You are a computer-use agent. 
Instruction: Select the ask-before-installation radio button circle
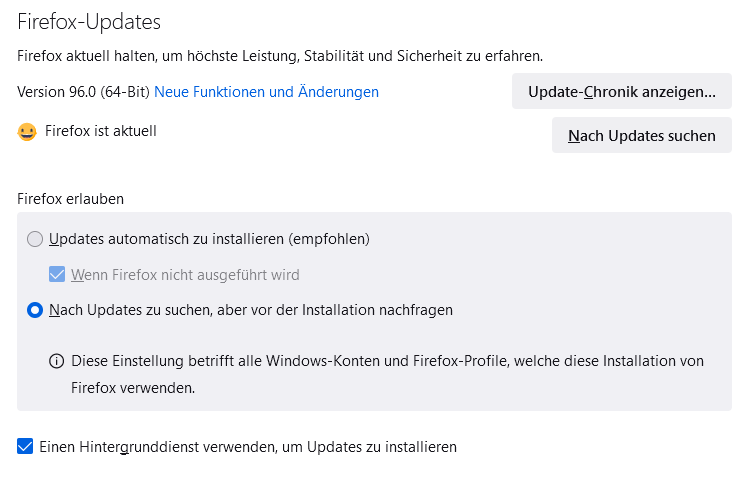tap(35, 310)
